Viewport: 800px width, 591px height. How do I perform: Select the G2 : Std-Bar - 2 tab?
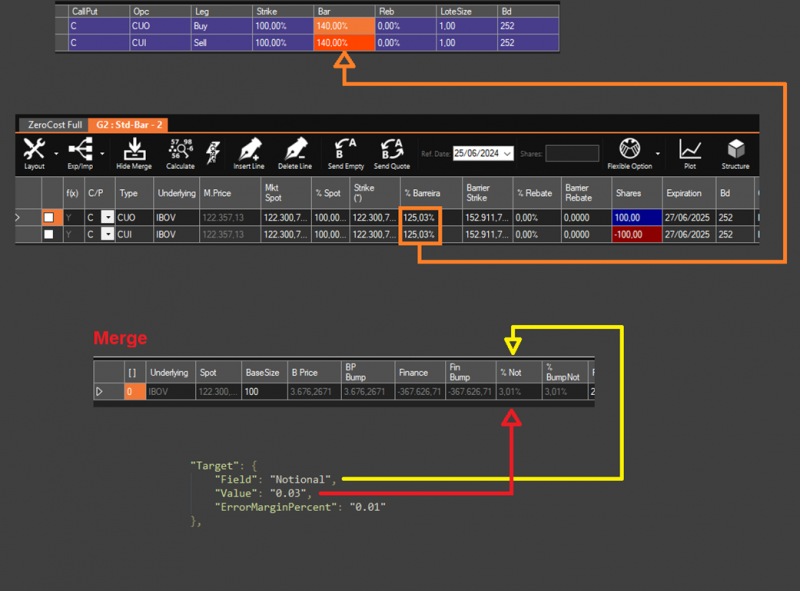128,124
